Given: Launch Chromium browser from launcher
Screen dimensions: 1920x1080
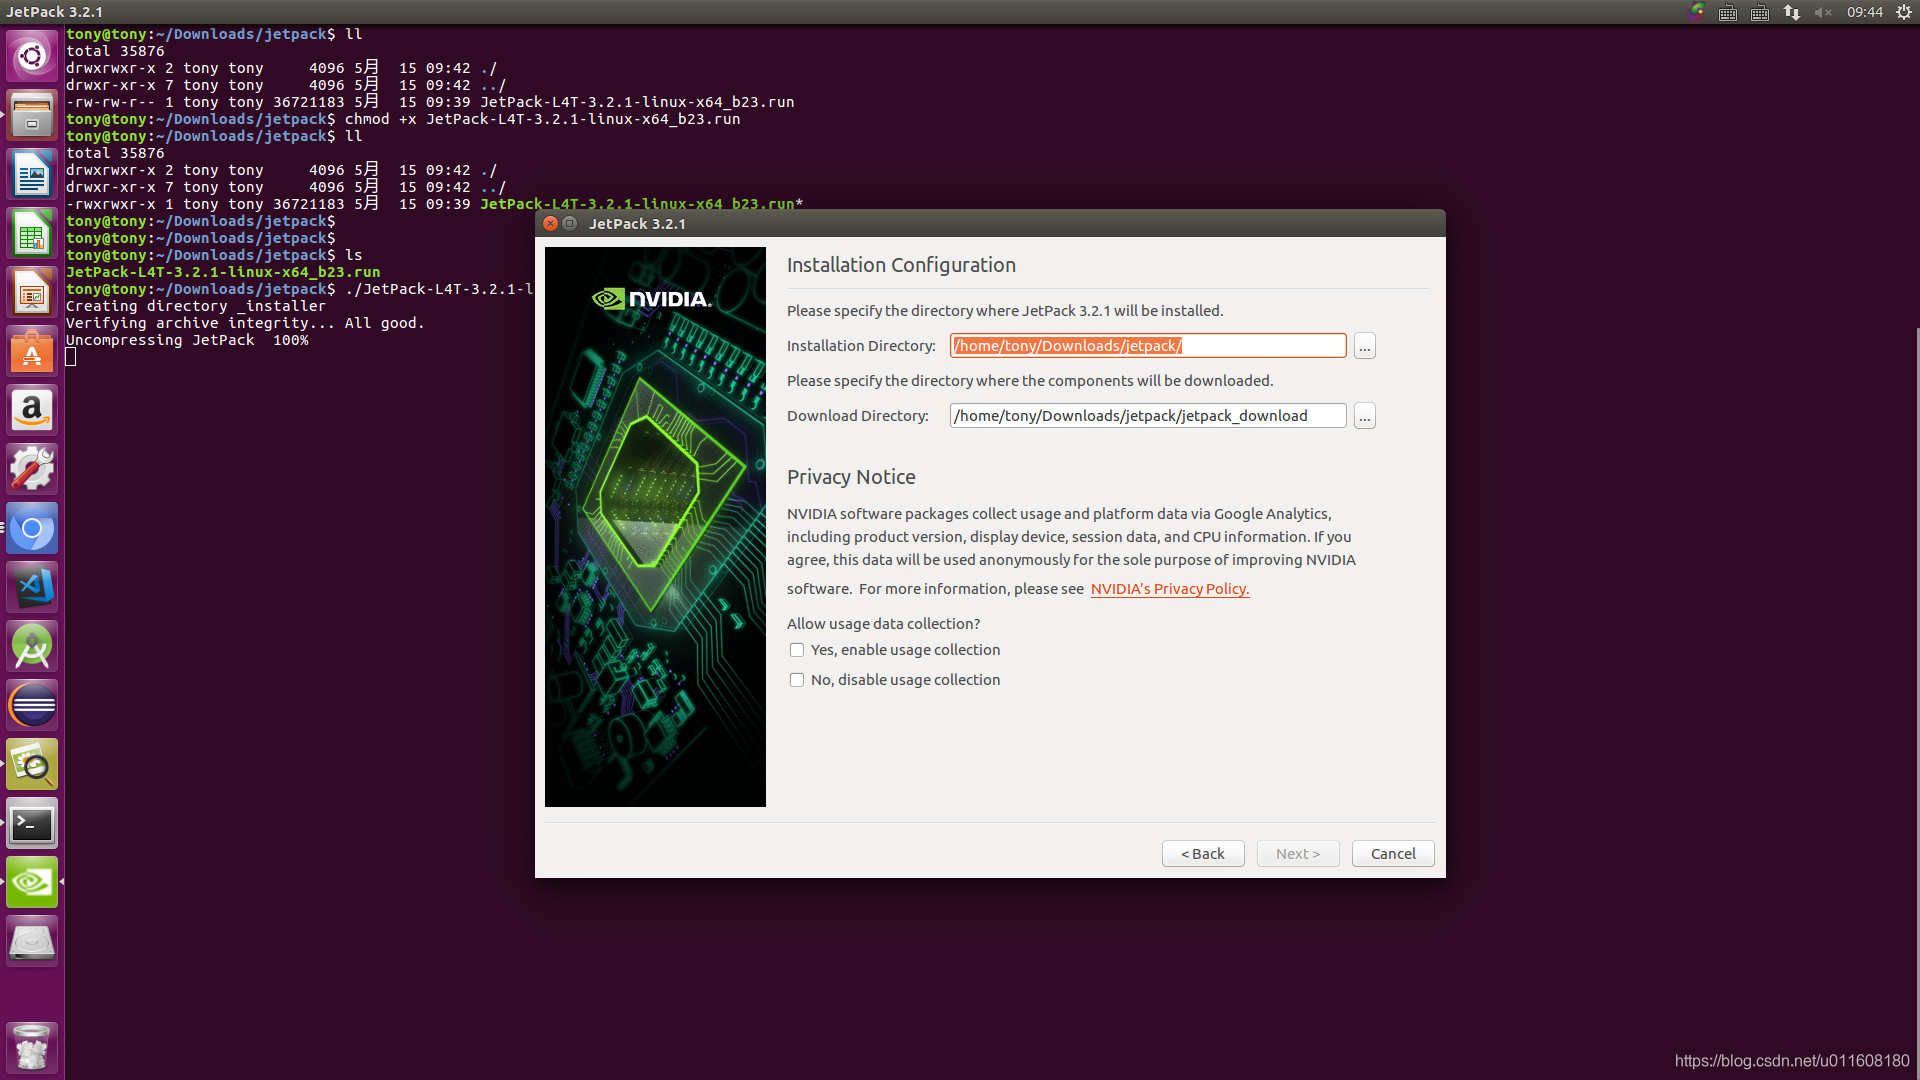Looking at the screenshot, I should 32,529.
